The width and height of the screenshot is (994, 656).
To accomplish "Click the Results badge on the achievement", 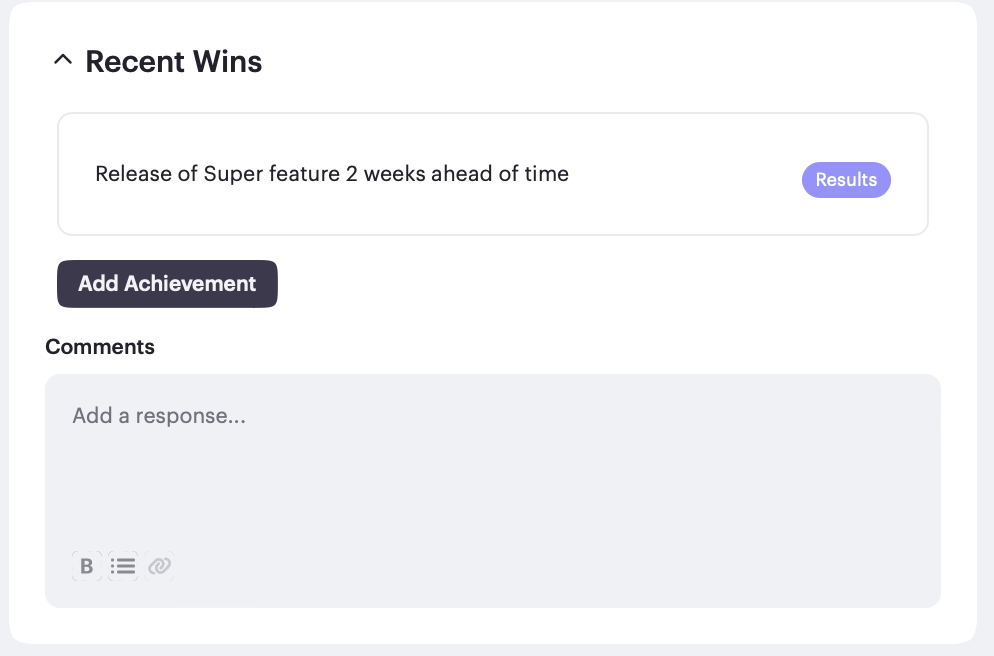I will click(x=846, y=180).
